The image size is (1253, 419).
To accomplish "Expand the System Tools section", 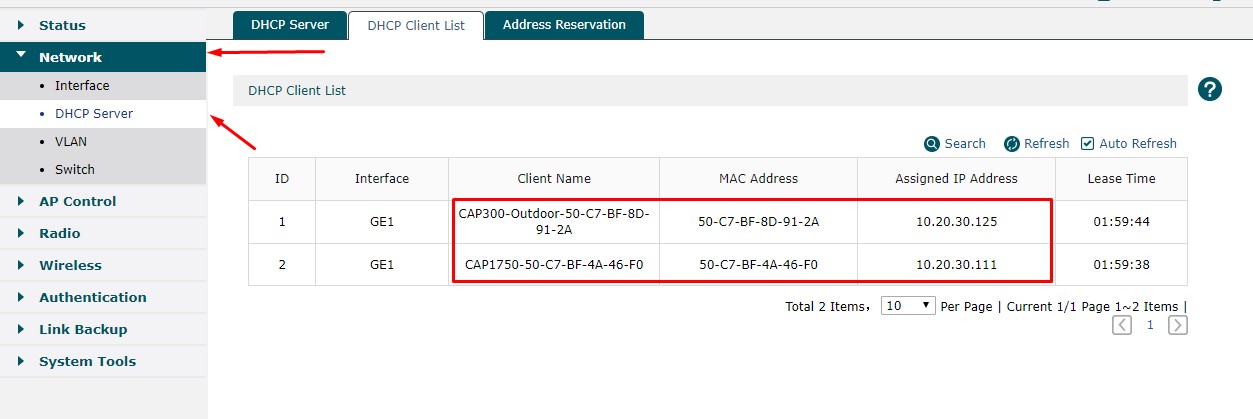I will pyautogui.click(x=87, y=361).
